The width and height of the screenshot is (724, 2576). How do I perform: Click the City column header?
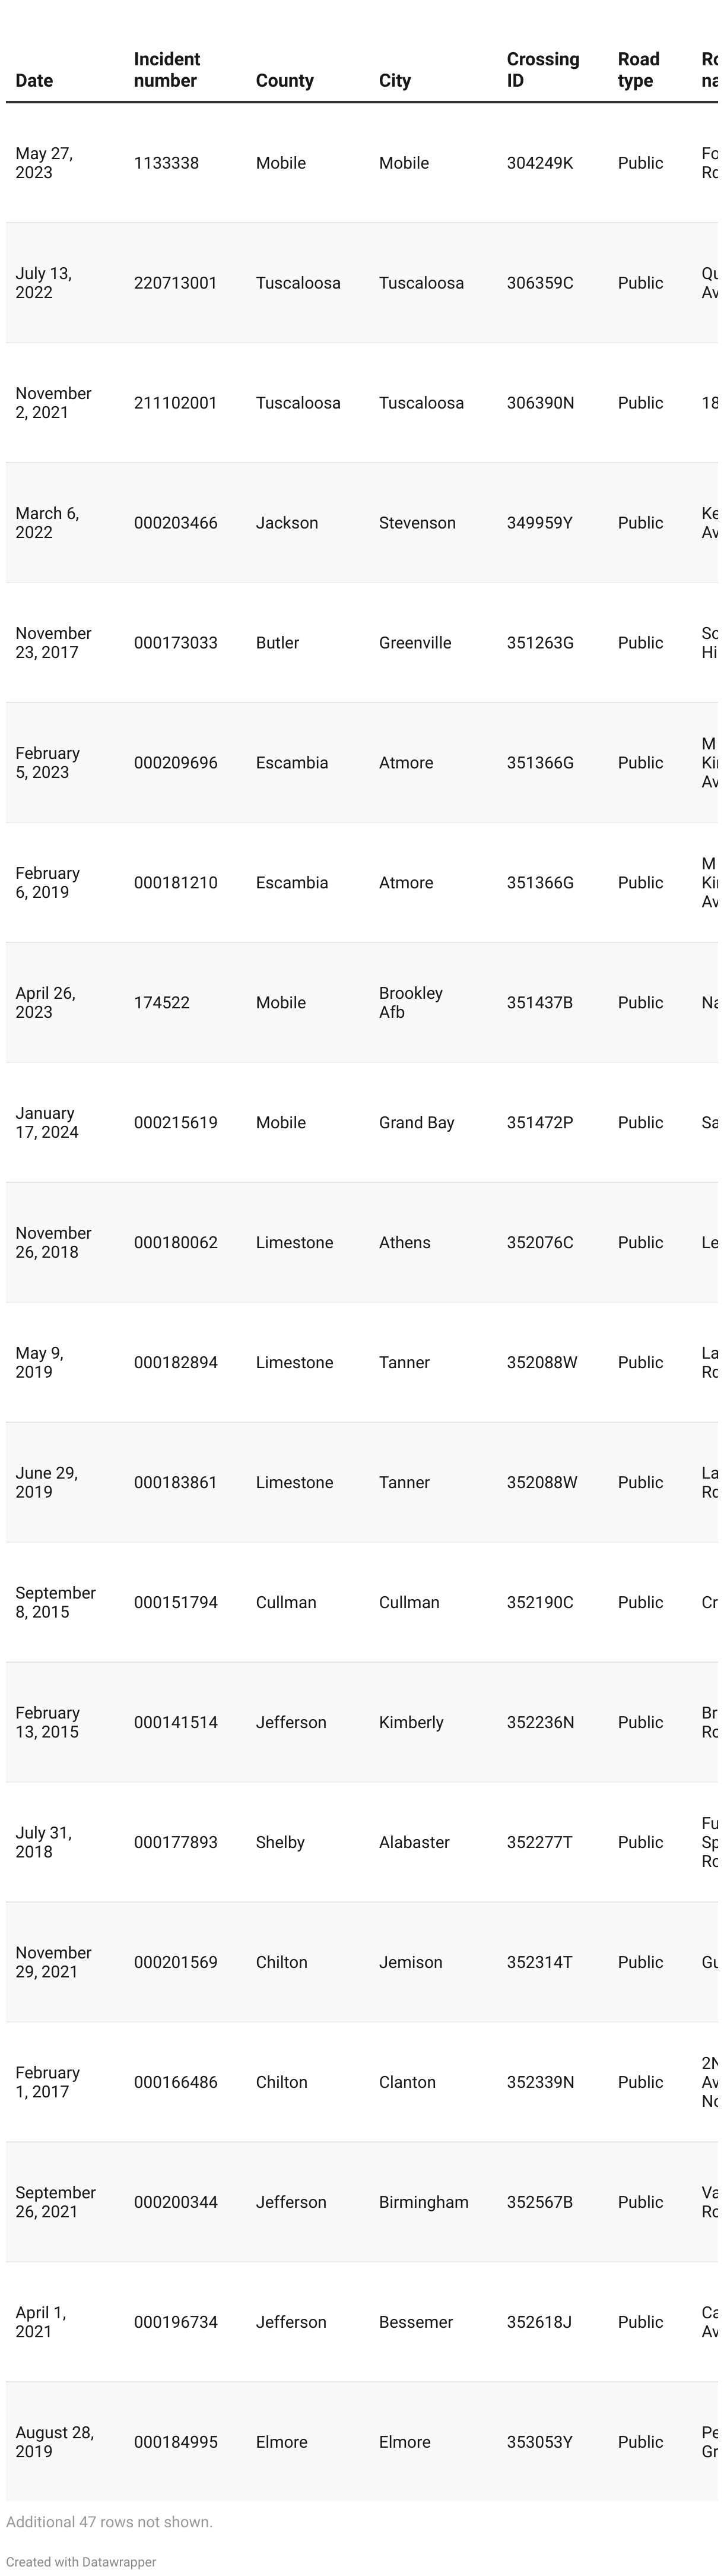[395, 81]
